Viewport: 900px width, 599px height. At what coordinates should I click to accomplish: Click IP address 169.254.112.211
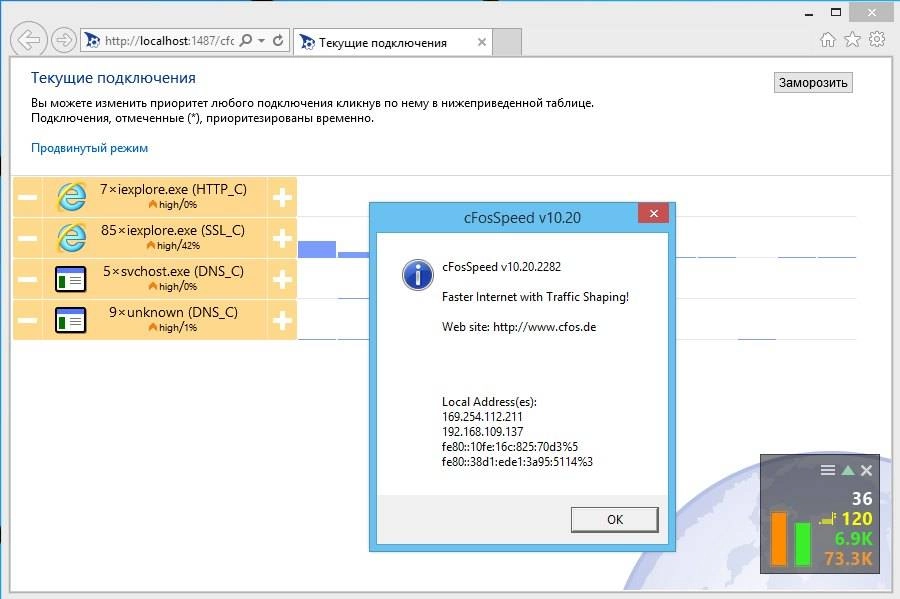point(482,417)
